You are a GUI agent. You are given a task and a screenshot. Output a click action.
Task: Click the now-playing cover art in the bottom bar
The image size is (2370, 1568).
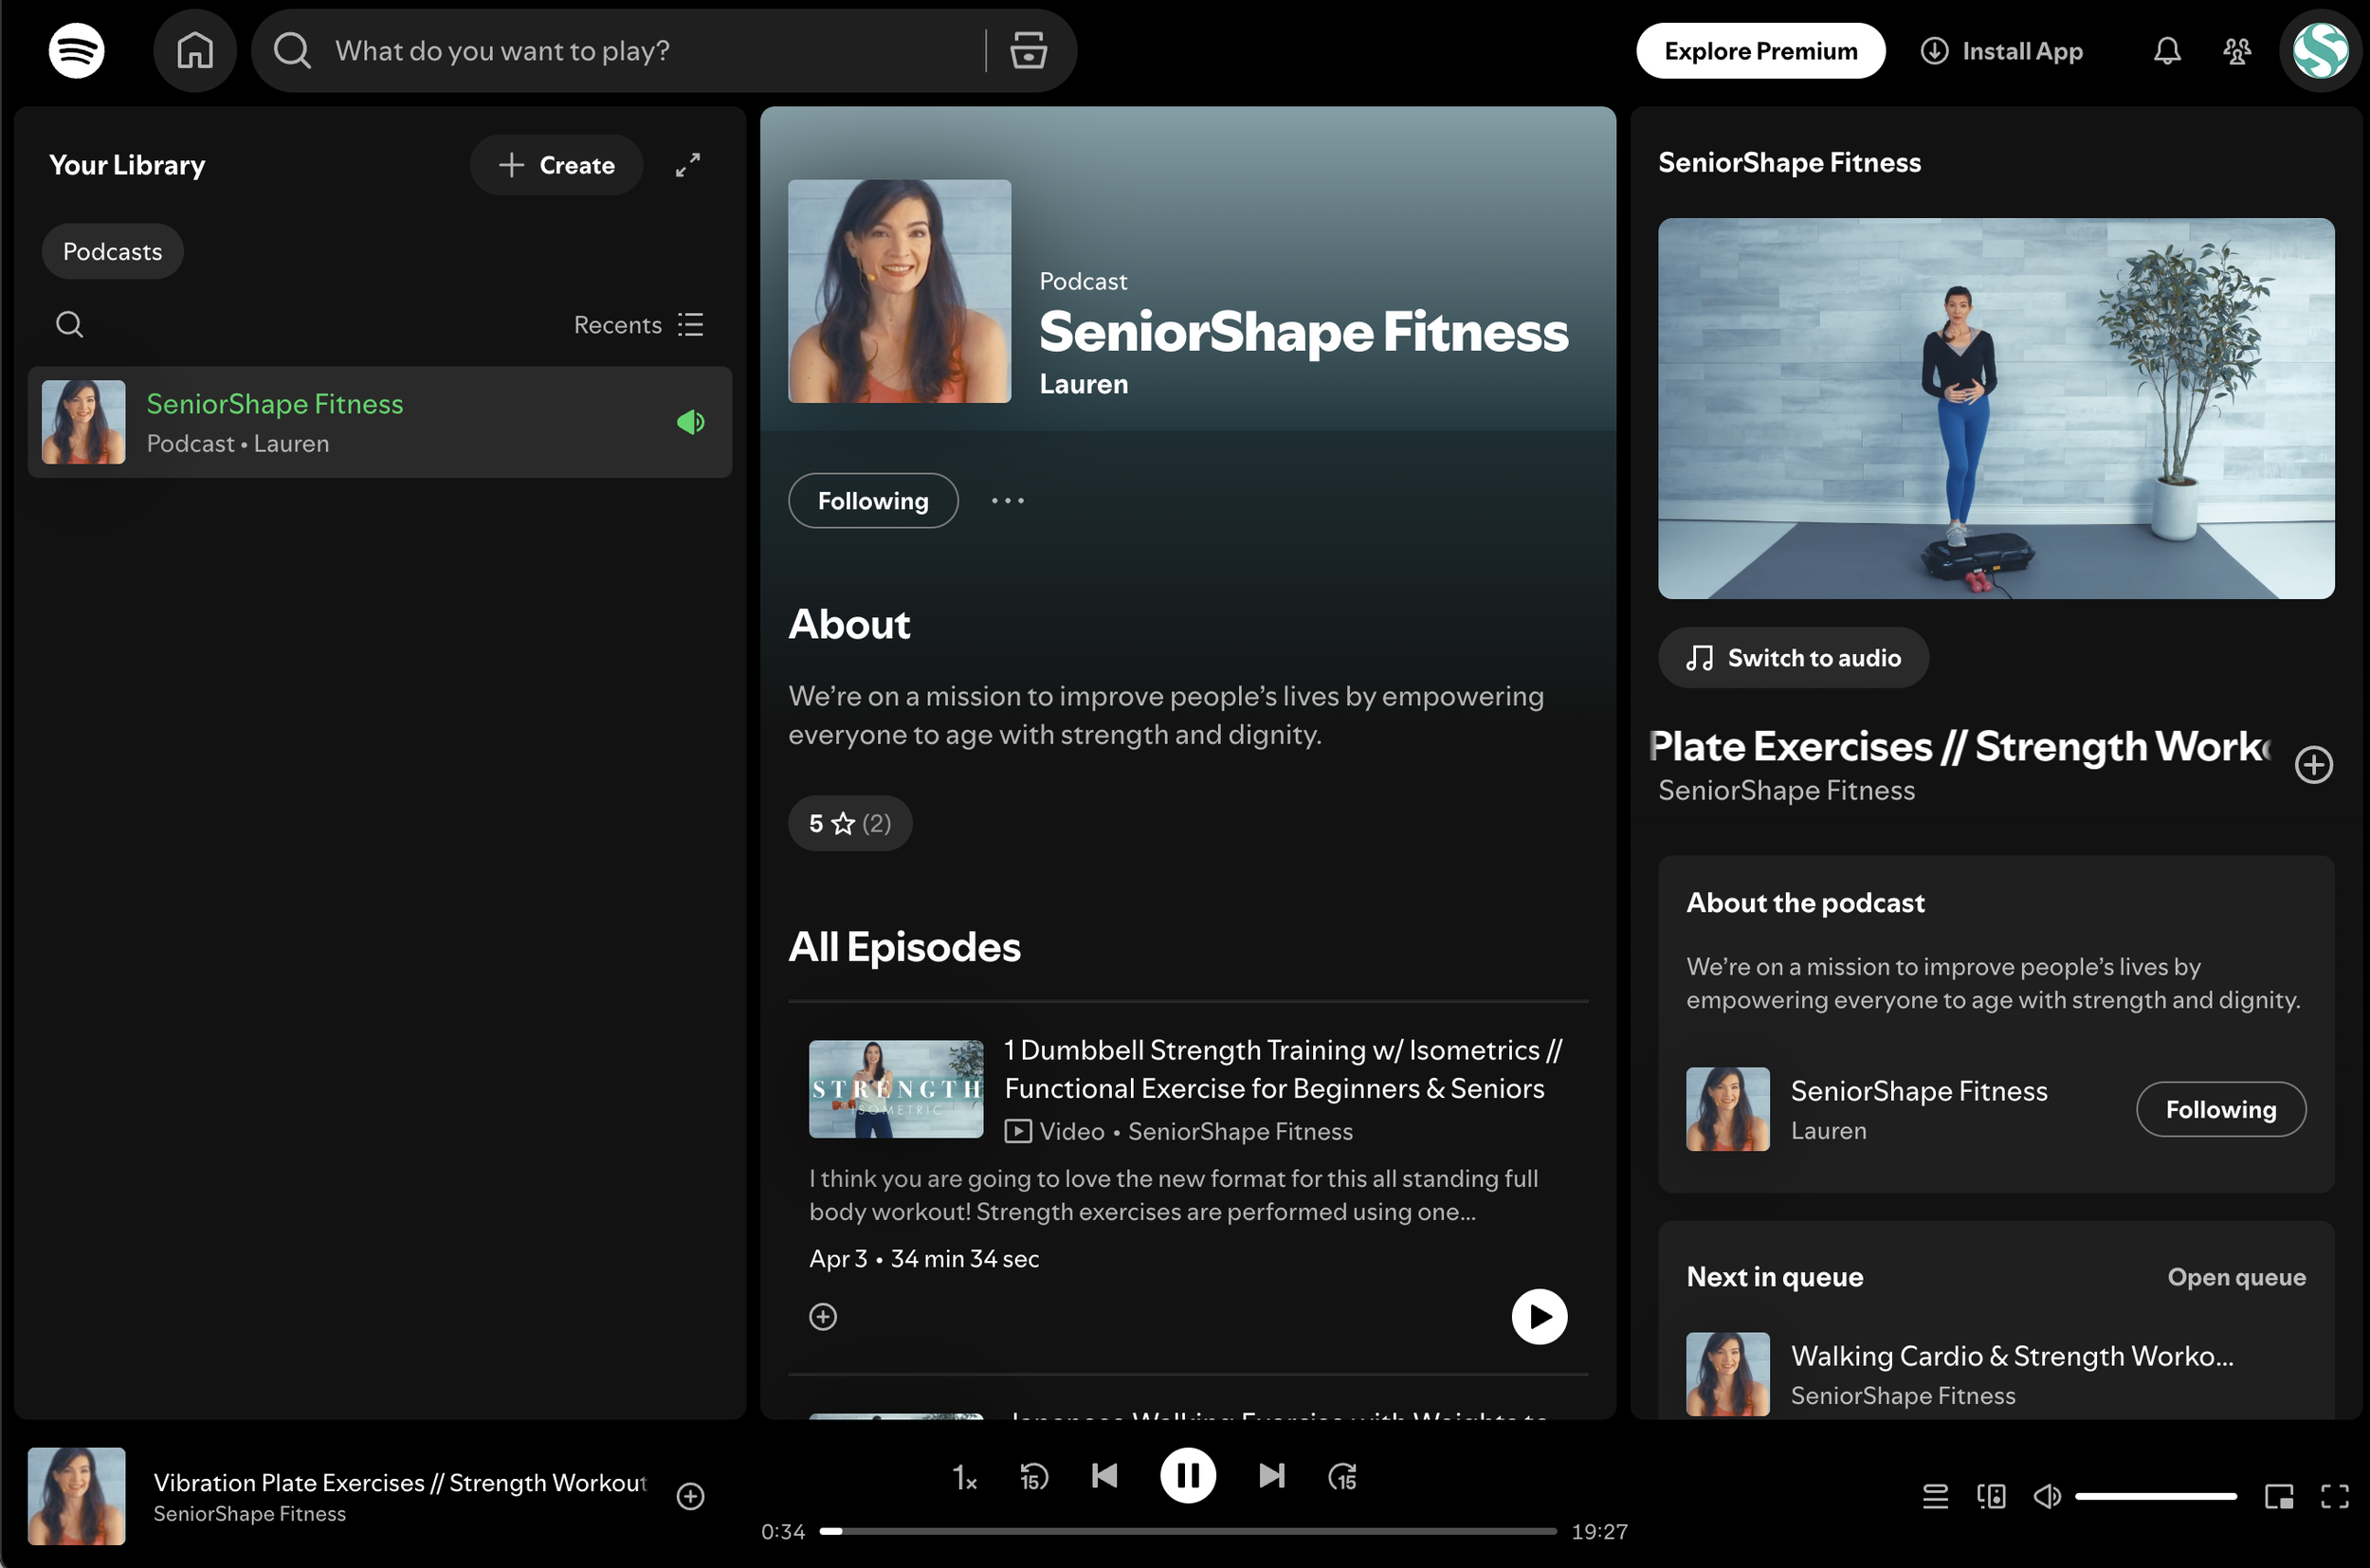click(x=76, y=1496)
